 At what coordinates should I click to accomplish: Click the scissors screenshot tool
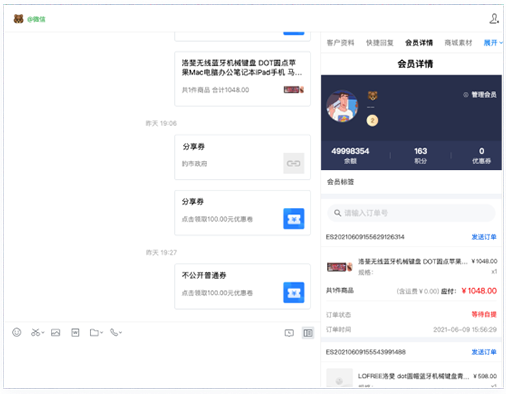tap(35, 332)
